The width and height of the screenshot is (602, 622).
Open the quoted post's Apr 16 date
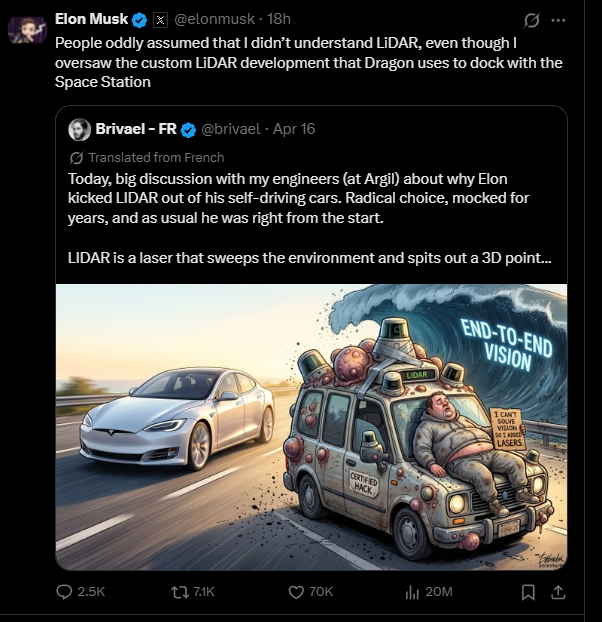click(x=293, y=129)
